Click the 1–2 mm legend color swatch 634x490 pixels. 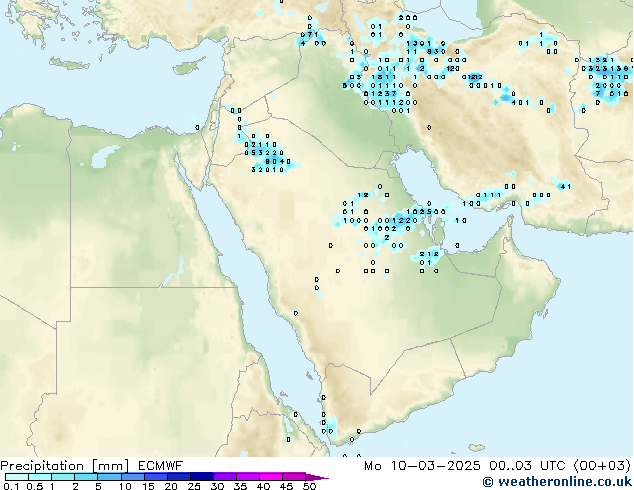pyautogui.click(x=63, y=477)
